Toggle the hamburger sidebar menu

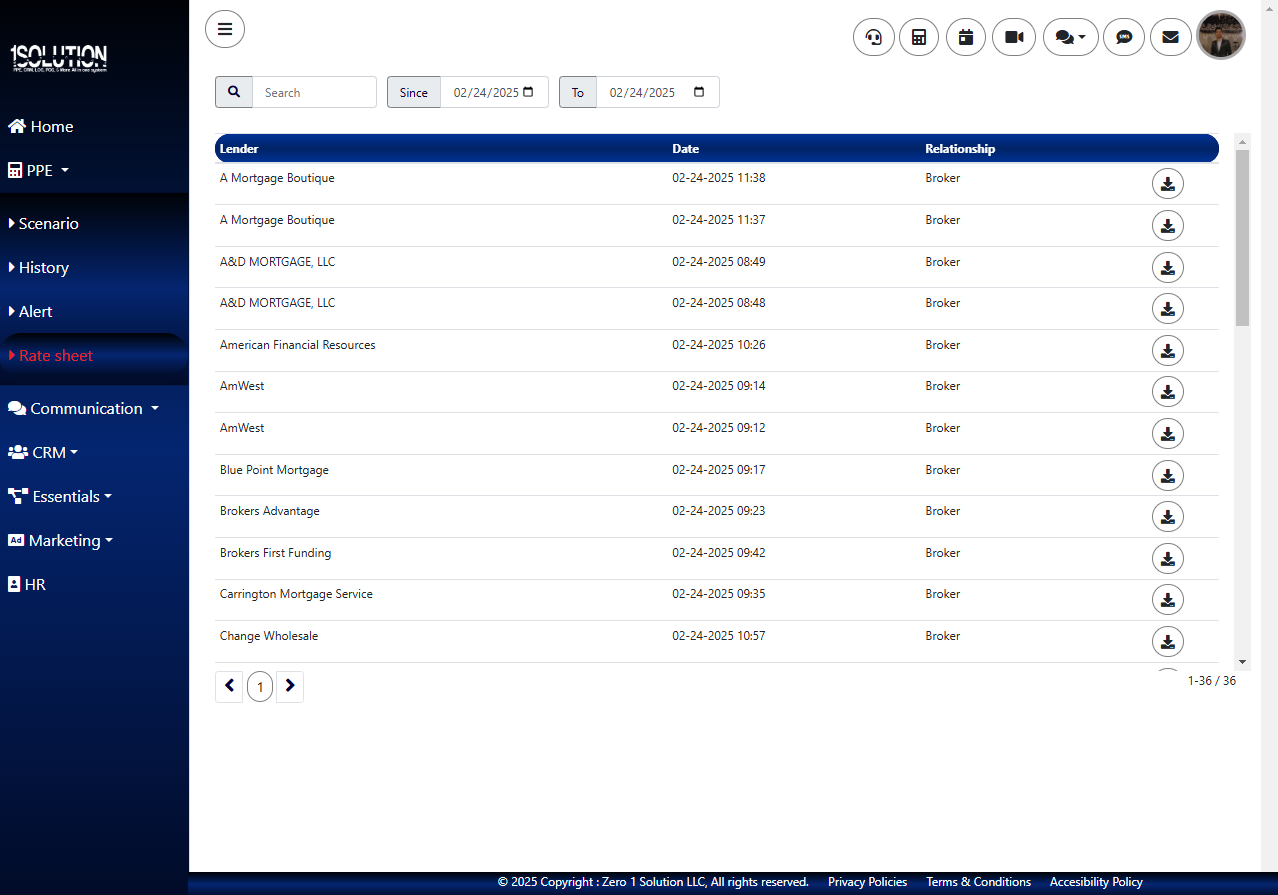(225, 29)
